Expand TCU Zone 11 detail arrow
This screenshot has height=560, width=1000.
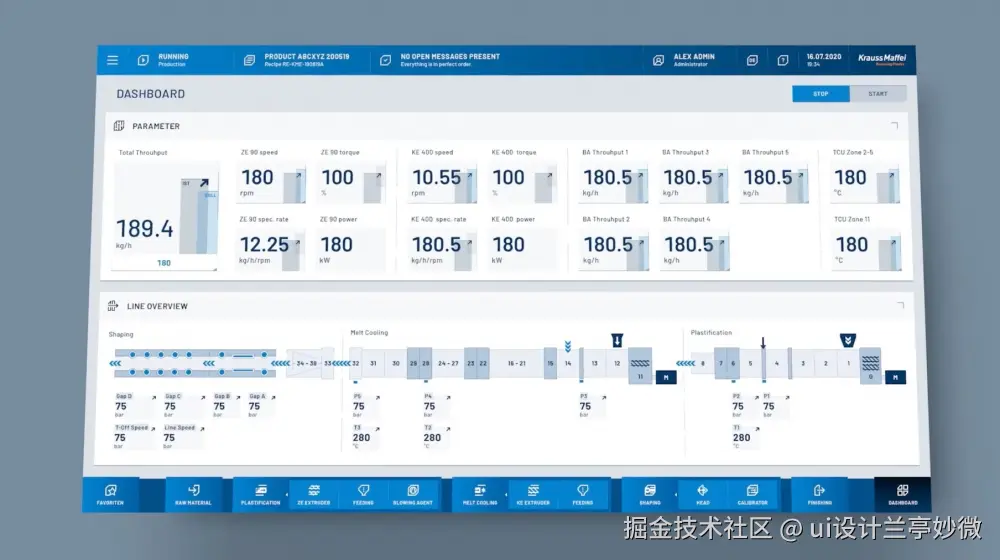click(x=893, y=242)
